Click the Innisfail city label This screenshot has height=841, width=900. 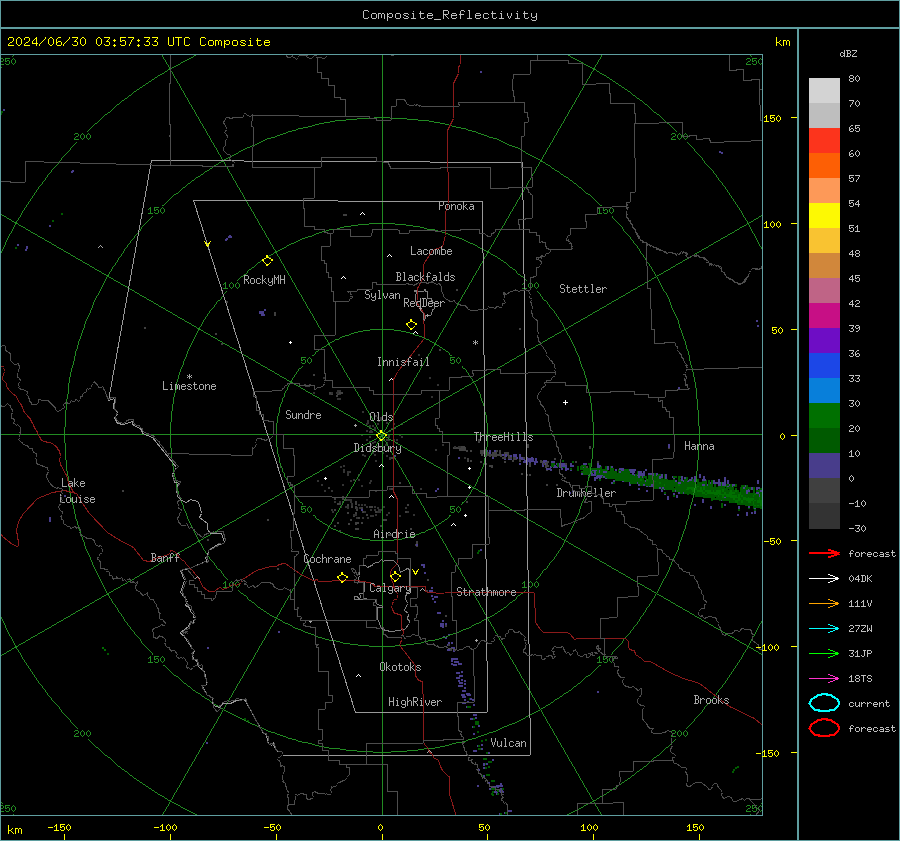pyautogui.click(x=403, y=362)
